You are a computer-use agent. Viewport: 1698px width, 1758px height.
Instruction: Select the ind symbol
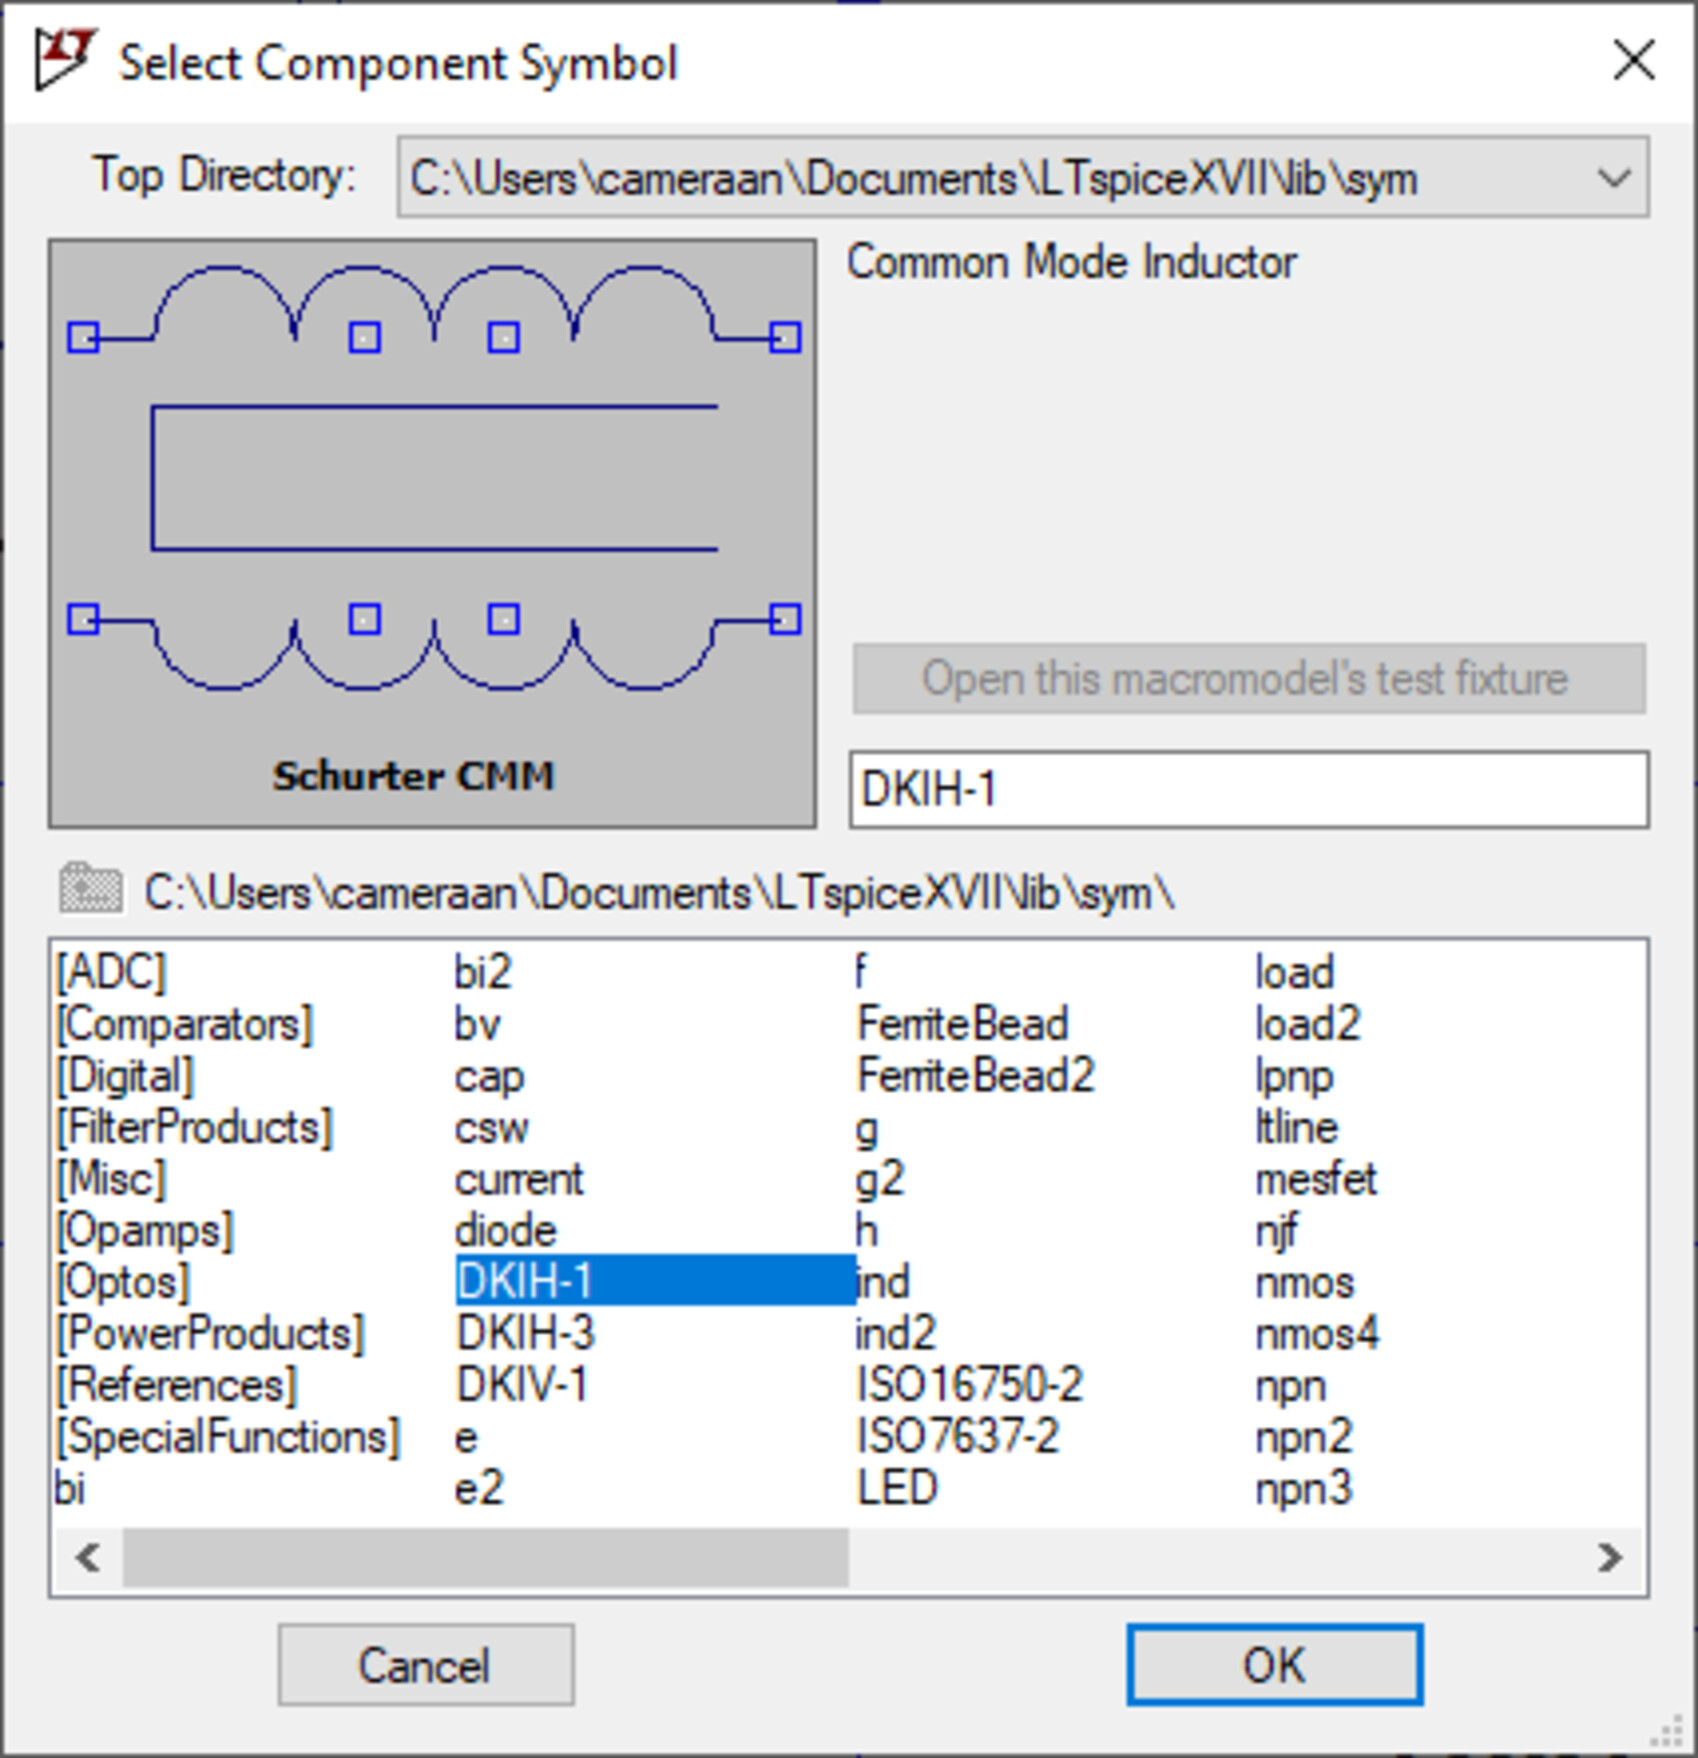883,1282
